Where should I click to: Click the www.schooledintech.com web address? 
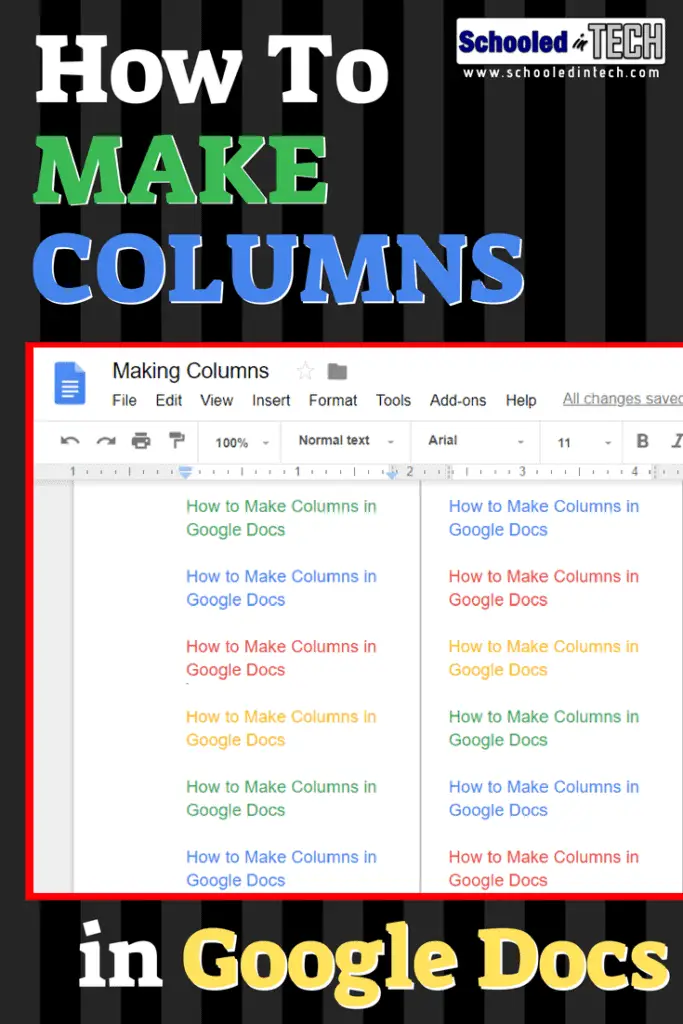(561, 72)
